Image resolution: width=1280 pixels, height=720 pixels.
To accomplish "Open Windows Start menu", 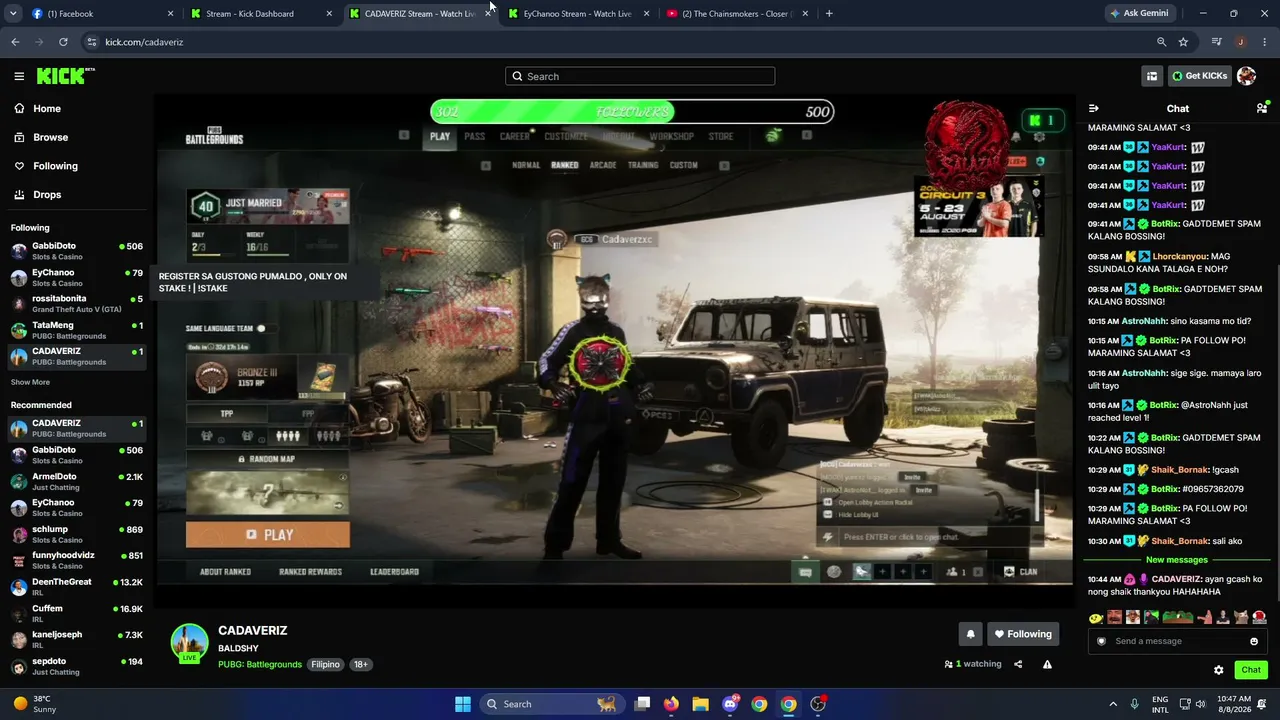I will coord(463,704).
